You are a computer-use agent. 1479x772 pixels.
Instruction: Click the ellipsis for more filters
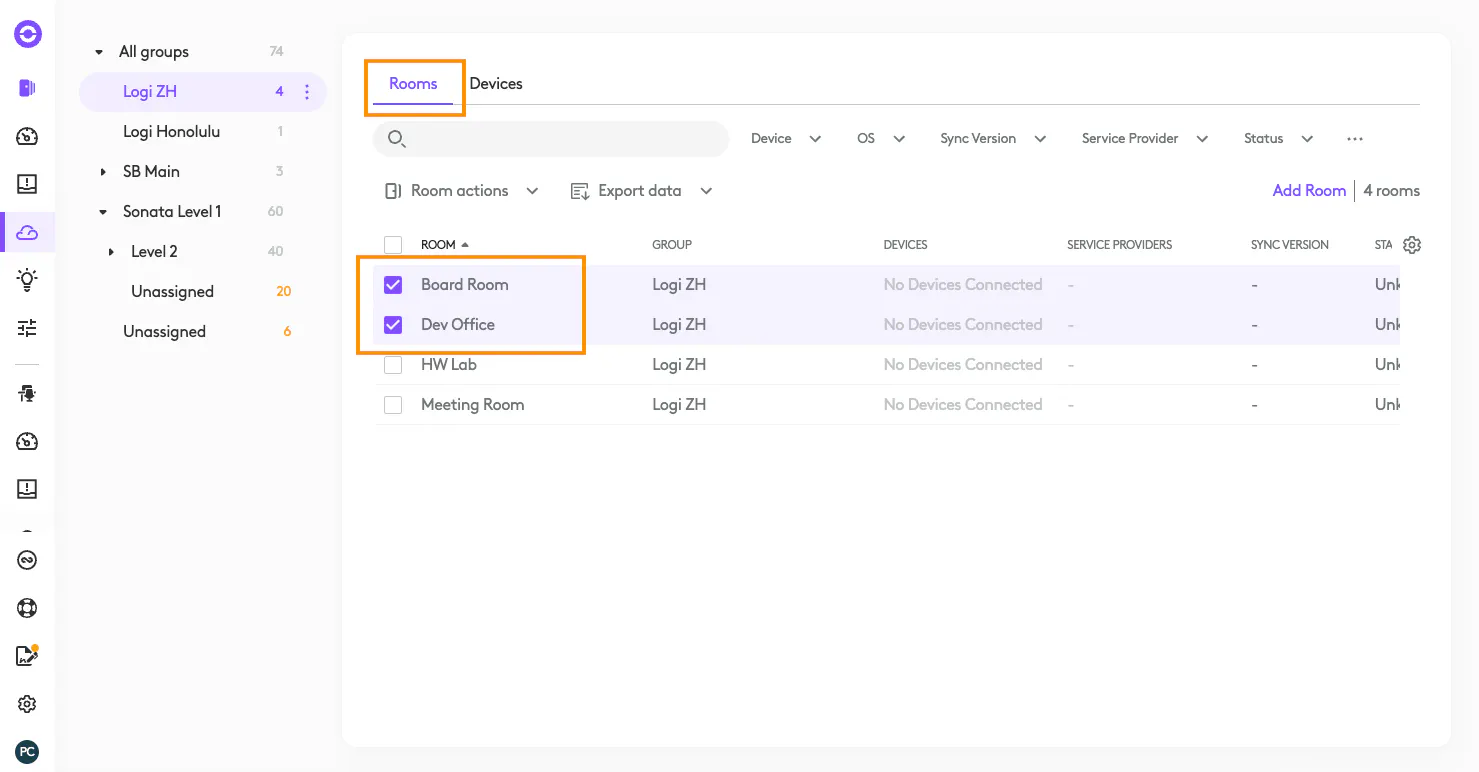pyautogui.click(x=1355, y=139)
